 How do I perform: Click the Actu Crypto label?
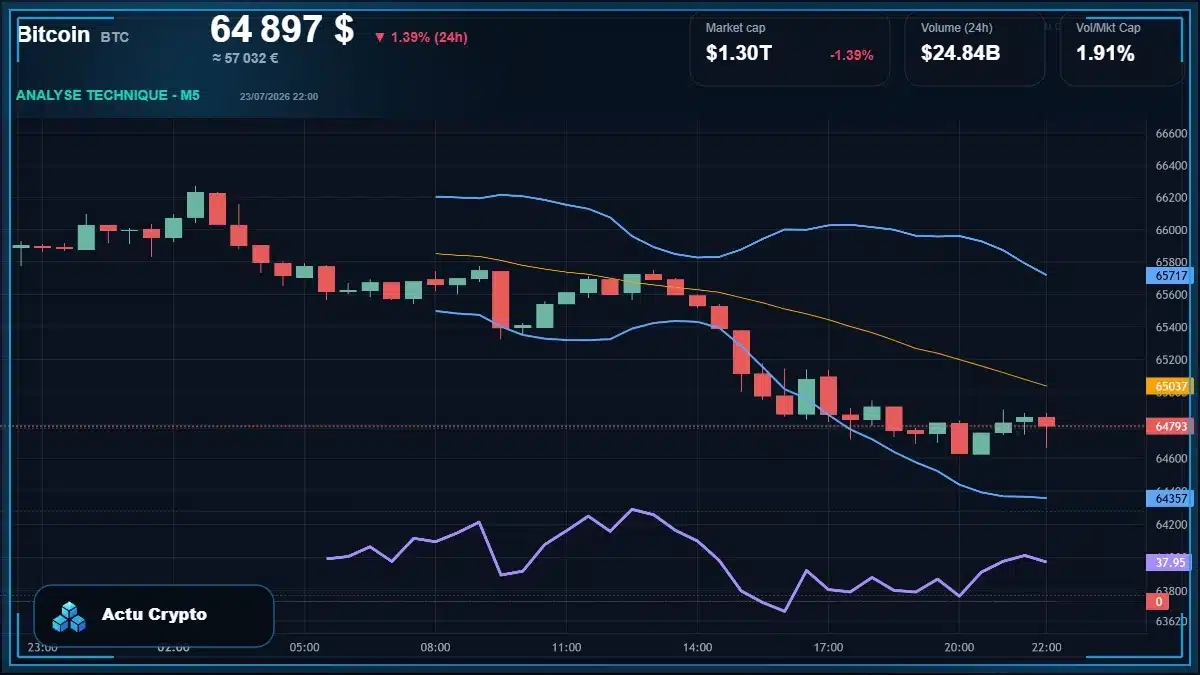tap(154, 614)
